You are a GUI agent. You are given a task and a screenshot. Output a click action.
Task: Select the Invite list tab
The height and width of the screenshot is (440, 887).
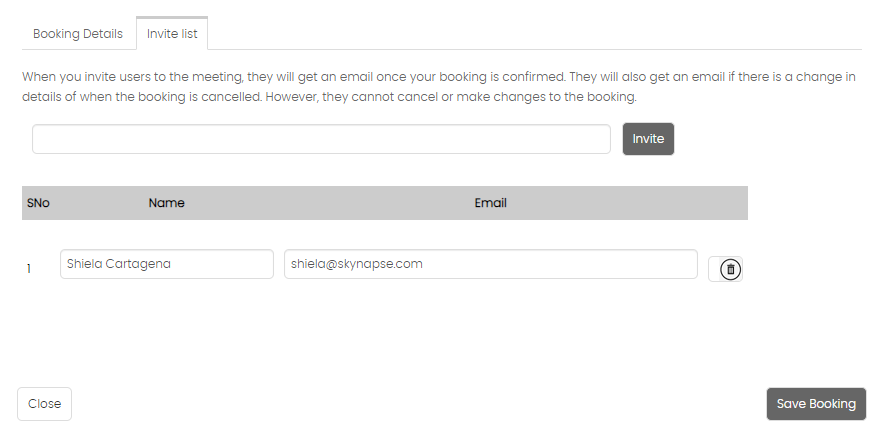(x=172, y=33)
